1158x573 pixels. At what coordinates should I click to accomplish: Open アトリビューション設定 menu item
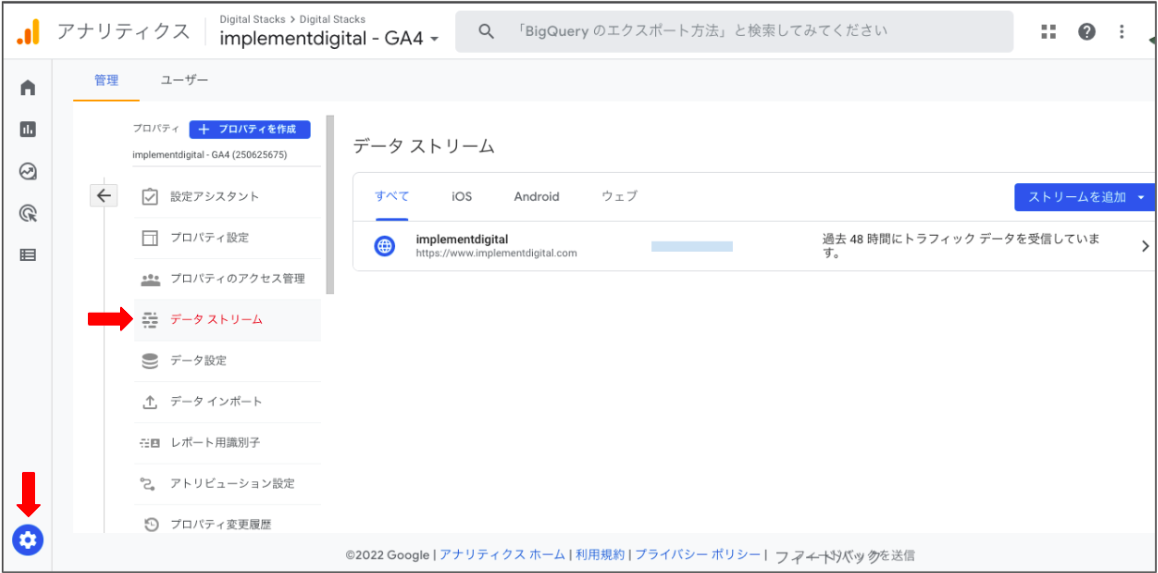(x=227, y=484)
